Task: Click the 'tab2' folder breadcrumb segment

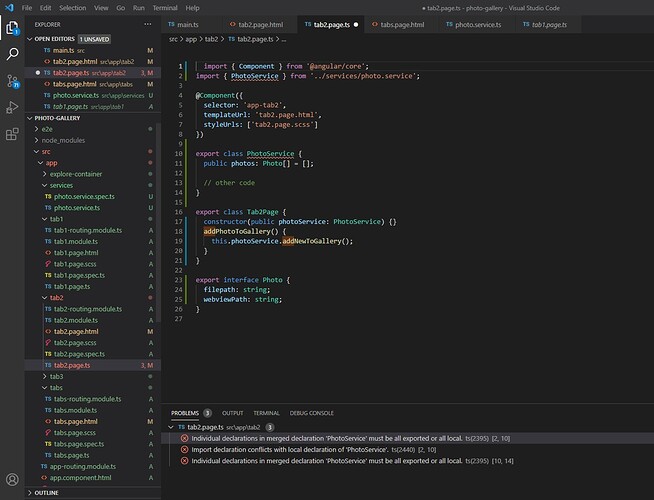Action: click(211, 39)
